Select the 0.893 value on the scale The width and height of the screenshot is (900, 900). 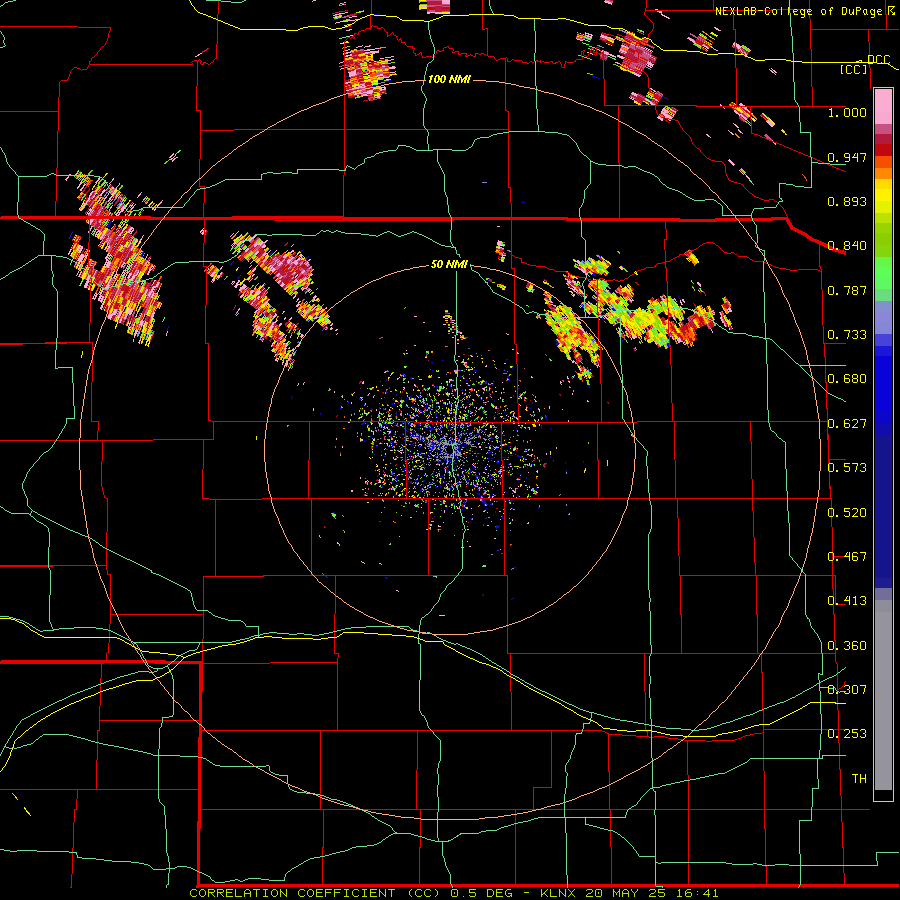point(847,201)
